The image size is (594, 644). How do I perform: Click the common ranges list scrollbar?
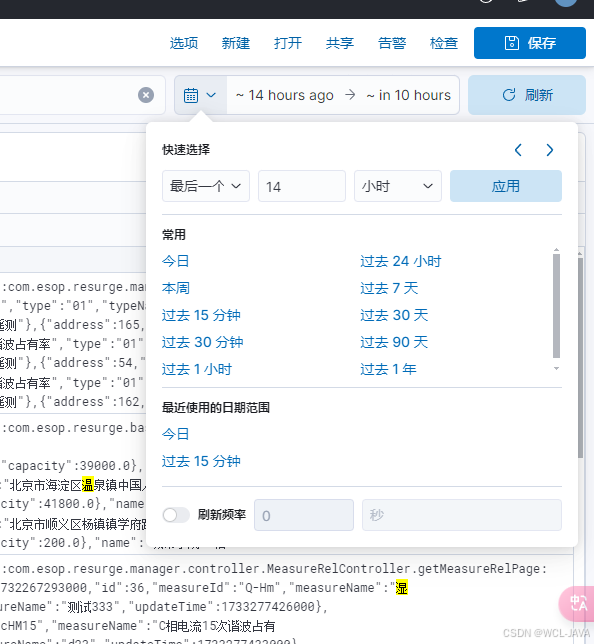(556, 306)
